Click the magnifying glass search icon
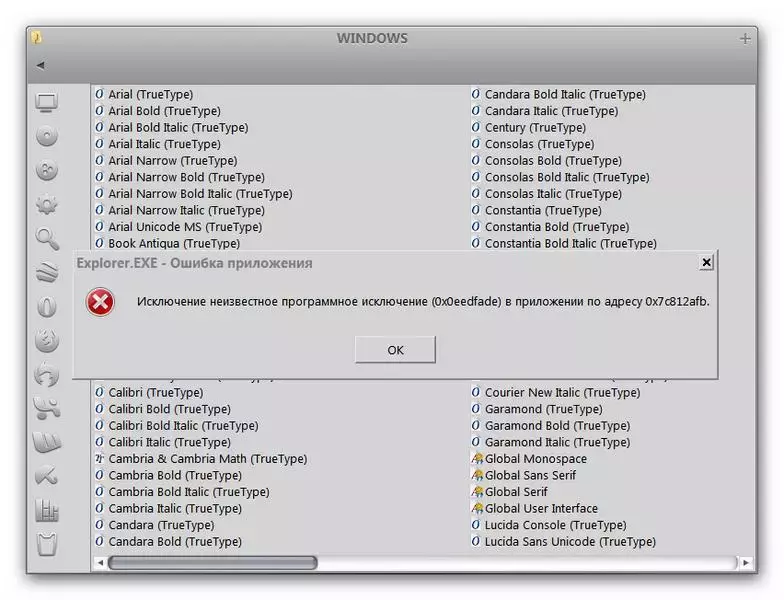784x600 pixels. click(x=48, y=238)
